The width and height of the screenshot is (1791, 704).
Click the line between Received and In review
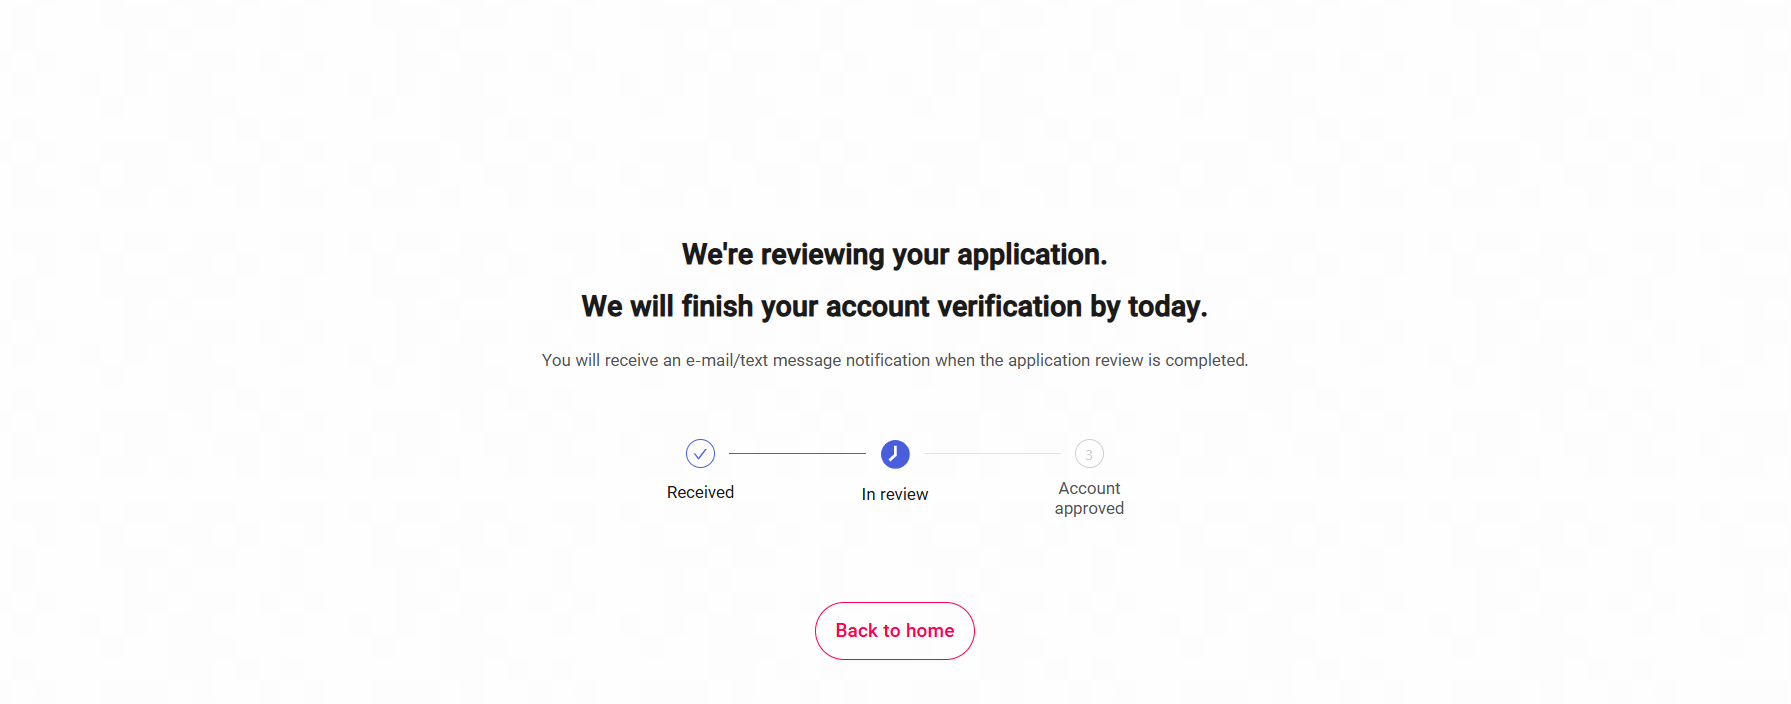click(x=797, y=454)
